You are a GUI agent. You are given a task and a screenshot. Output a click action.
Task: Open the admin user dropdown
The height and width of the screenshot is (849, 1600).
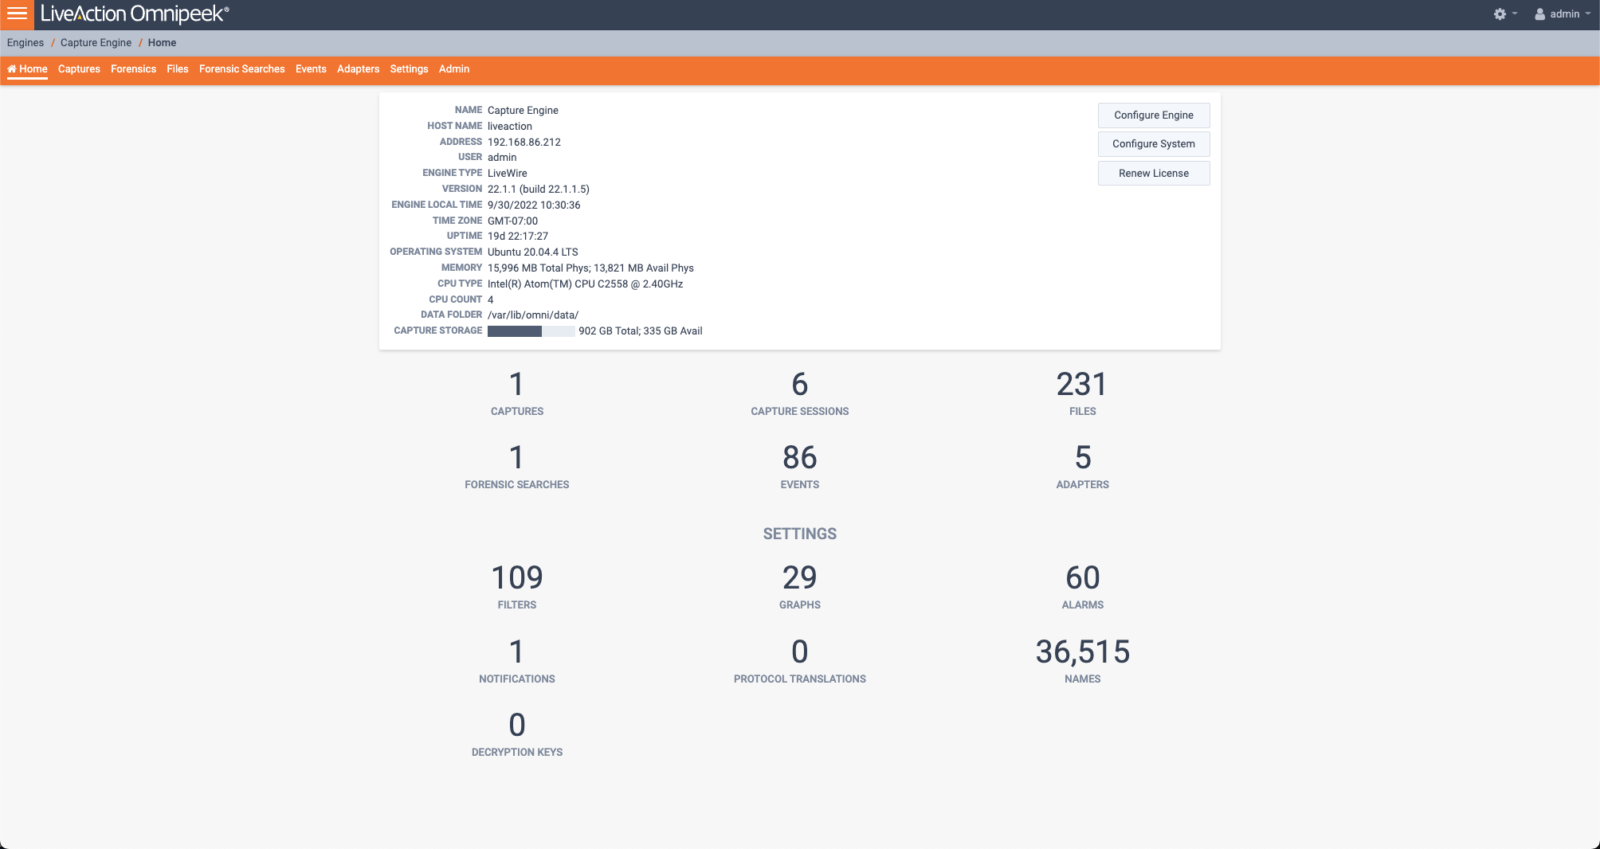(x=1563, y=14)
